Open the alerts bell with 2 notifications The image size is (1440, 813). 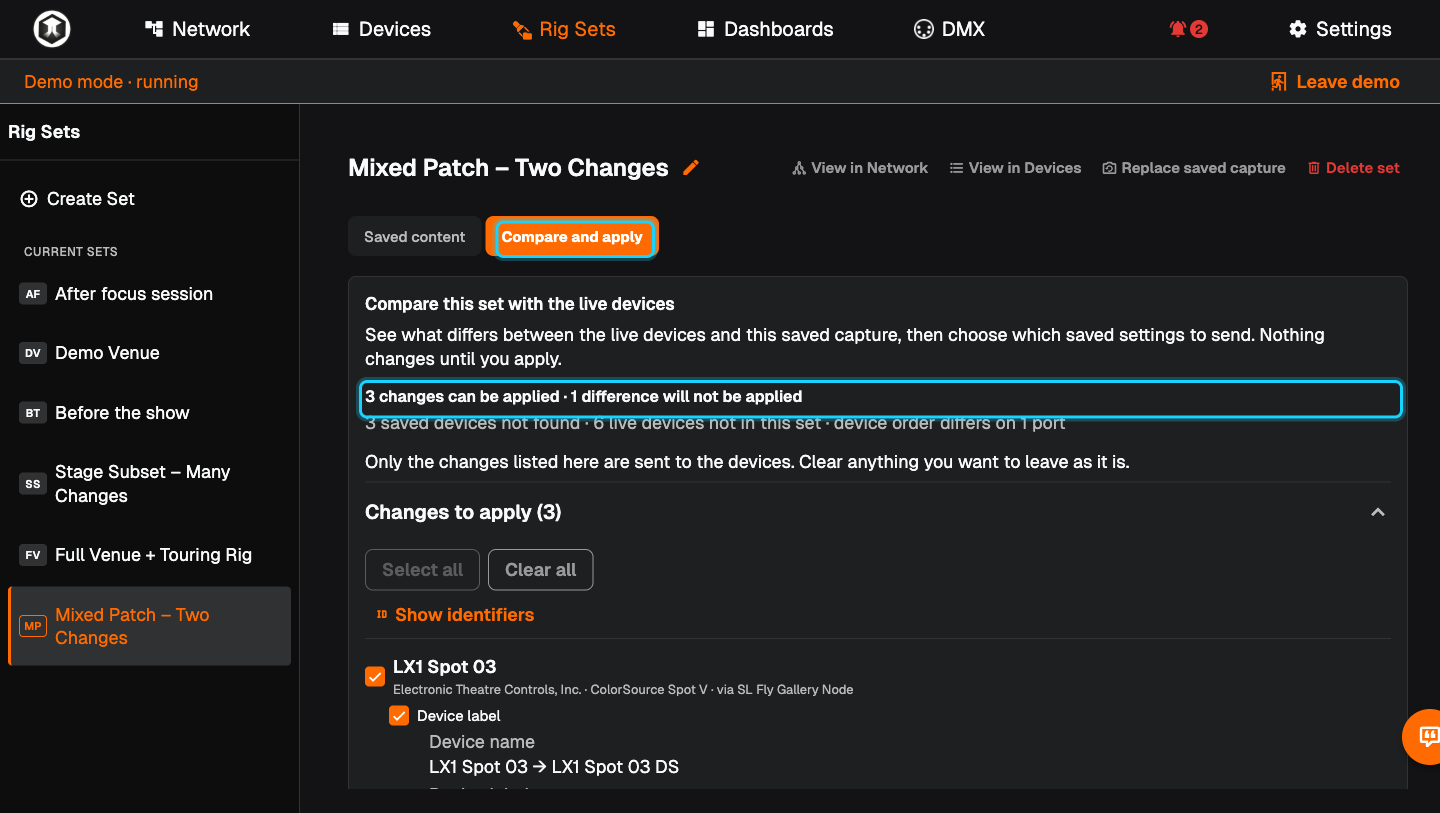[1188, 29]
